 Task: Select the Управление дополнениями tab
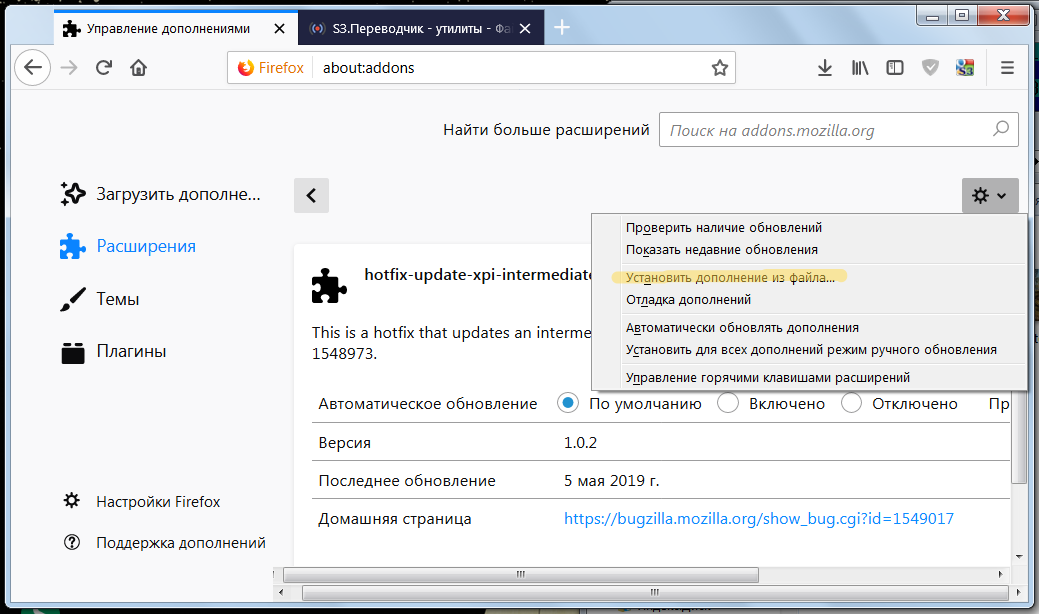coord(176,28)
